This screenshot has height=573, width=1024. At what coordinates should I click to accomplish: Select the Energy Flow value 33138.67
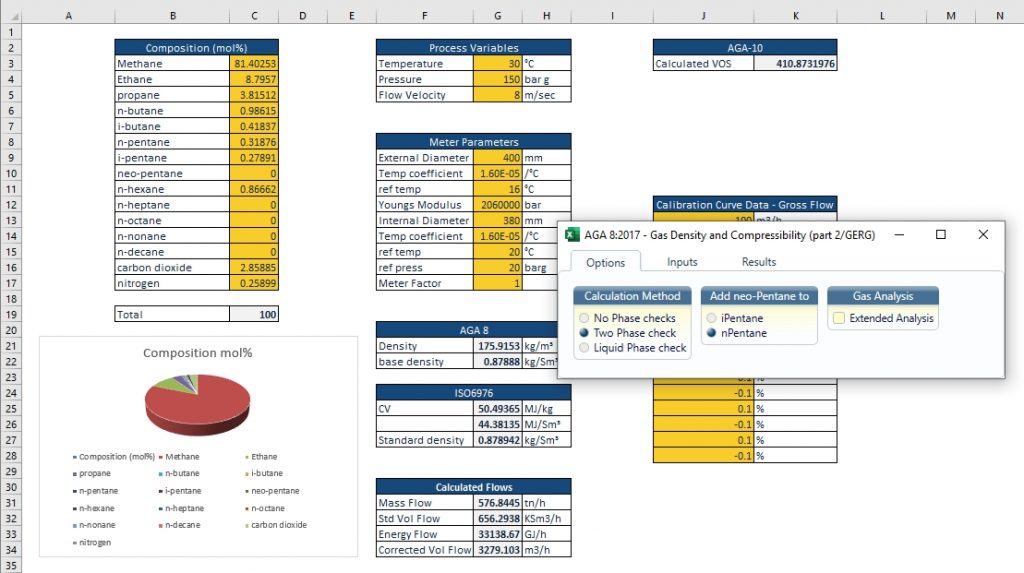[498, 534]
